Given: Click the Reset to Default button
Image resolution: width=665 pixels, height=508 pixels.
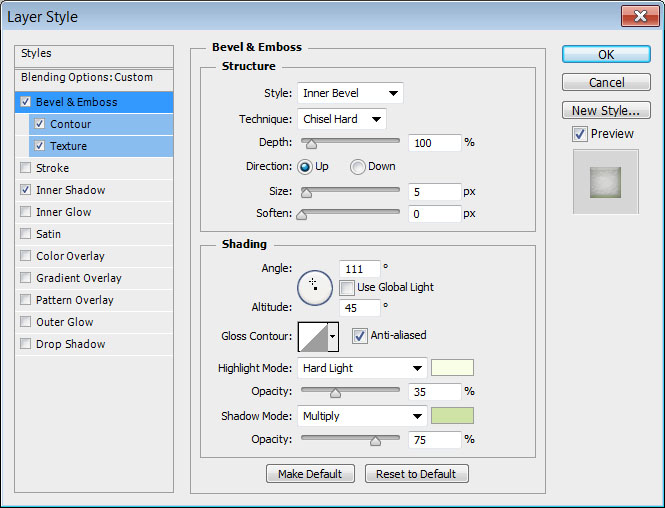Looking at the screenshot, I should click(416, 474).
